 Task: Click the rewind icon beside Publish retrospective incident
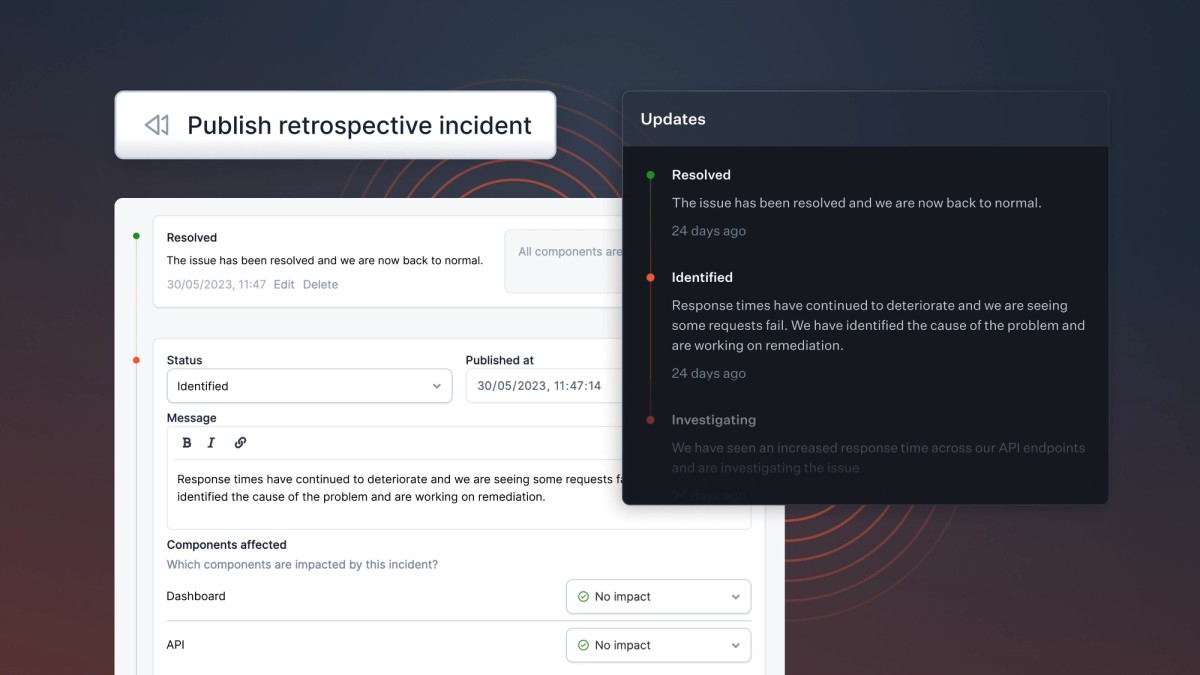pos(155,125)
